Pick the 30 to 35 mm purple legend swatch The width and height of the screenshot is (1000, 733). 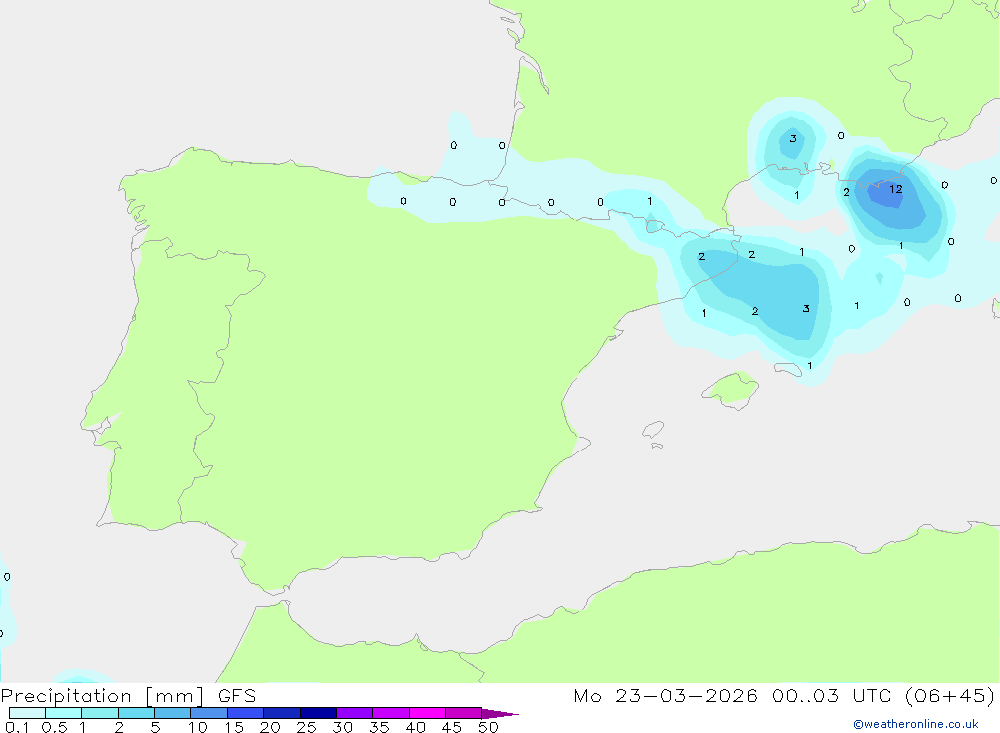pos(354,713)
